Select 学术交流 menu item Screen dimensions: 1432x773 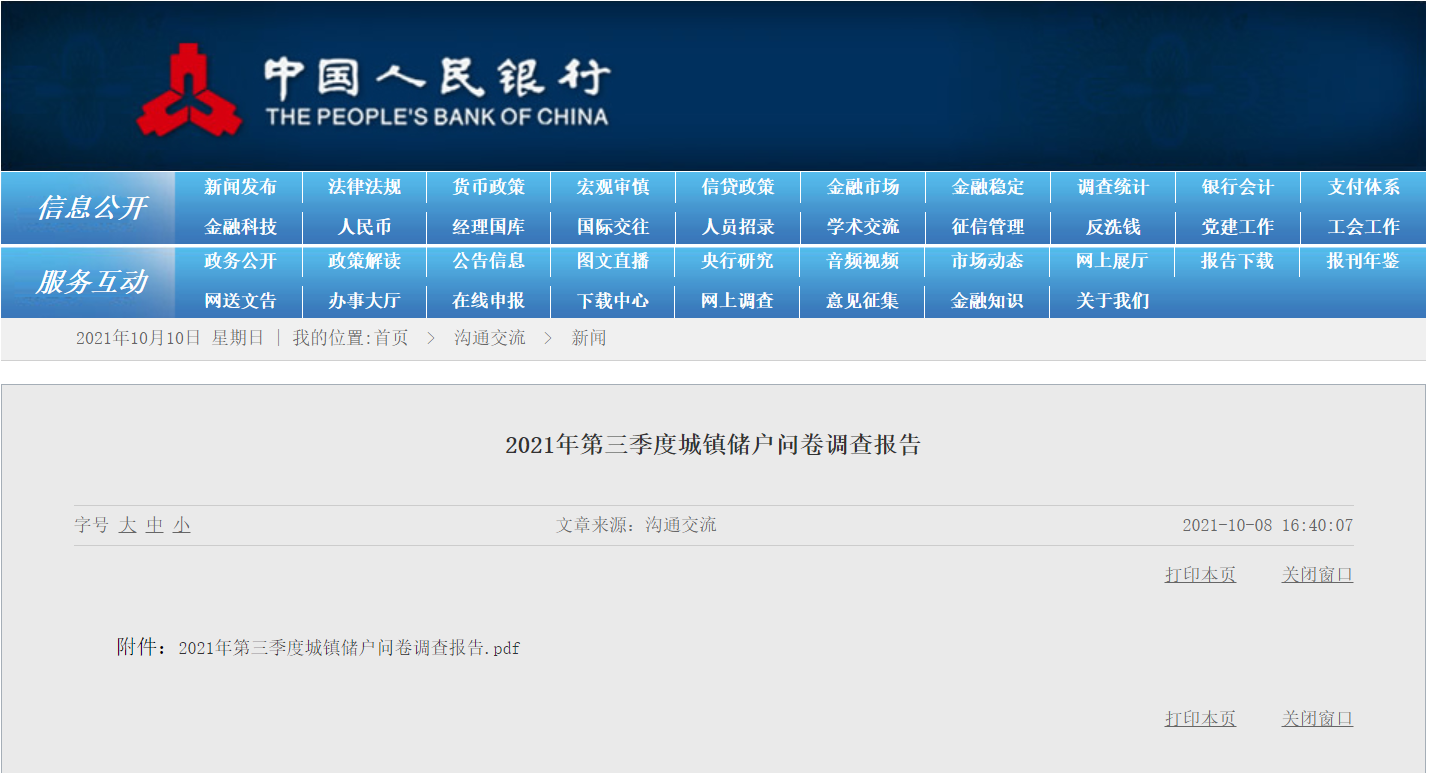coord(863,227)
